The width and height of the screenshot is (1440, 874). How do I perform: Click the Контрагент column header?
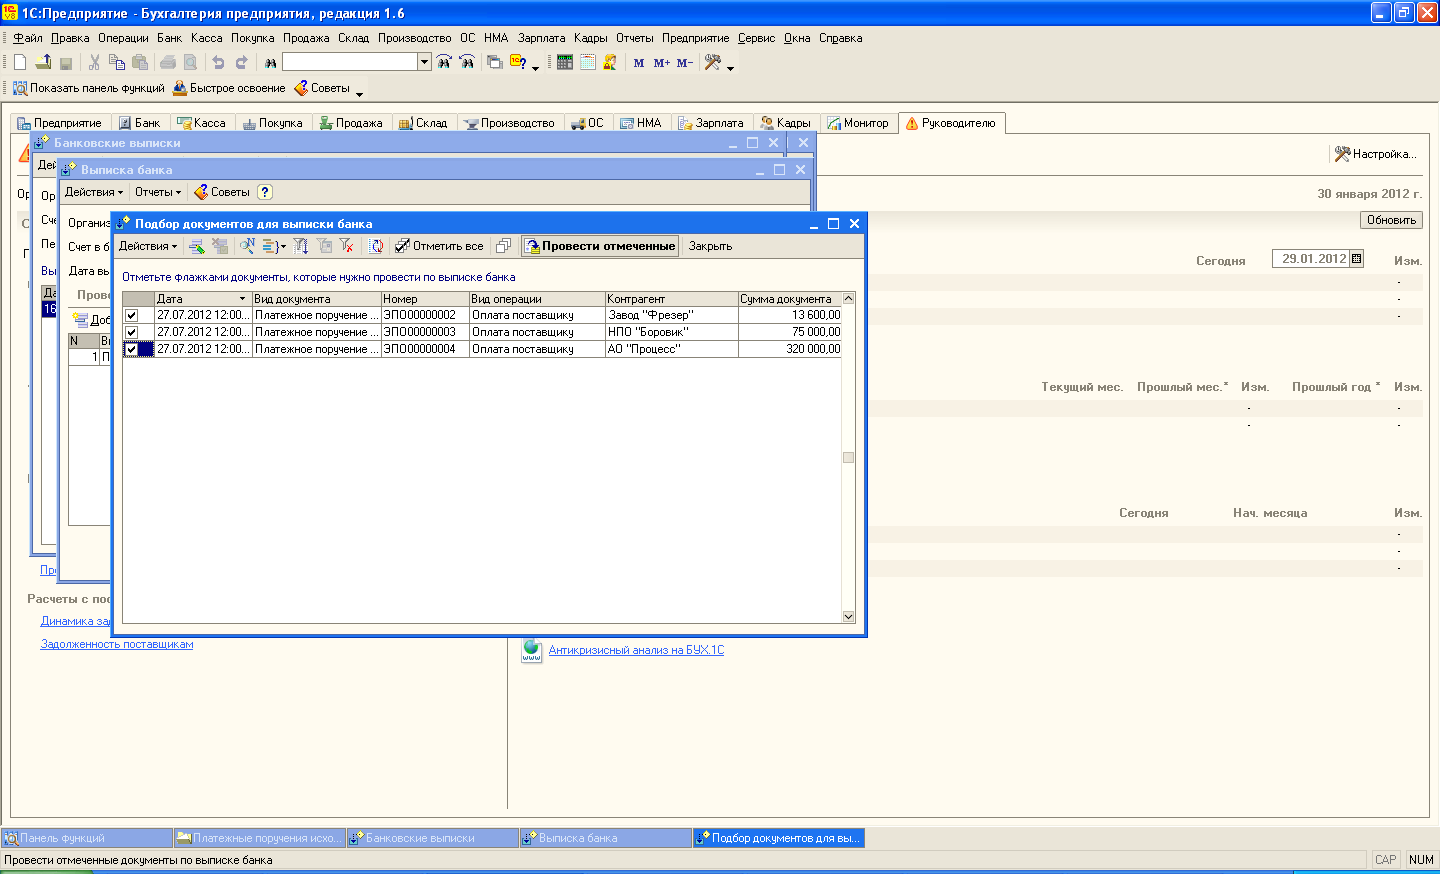pos(671,299)
